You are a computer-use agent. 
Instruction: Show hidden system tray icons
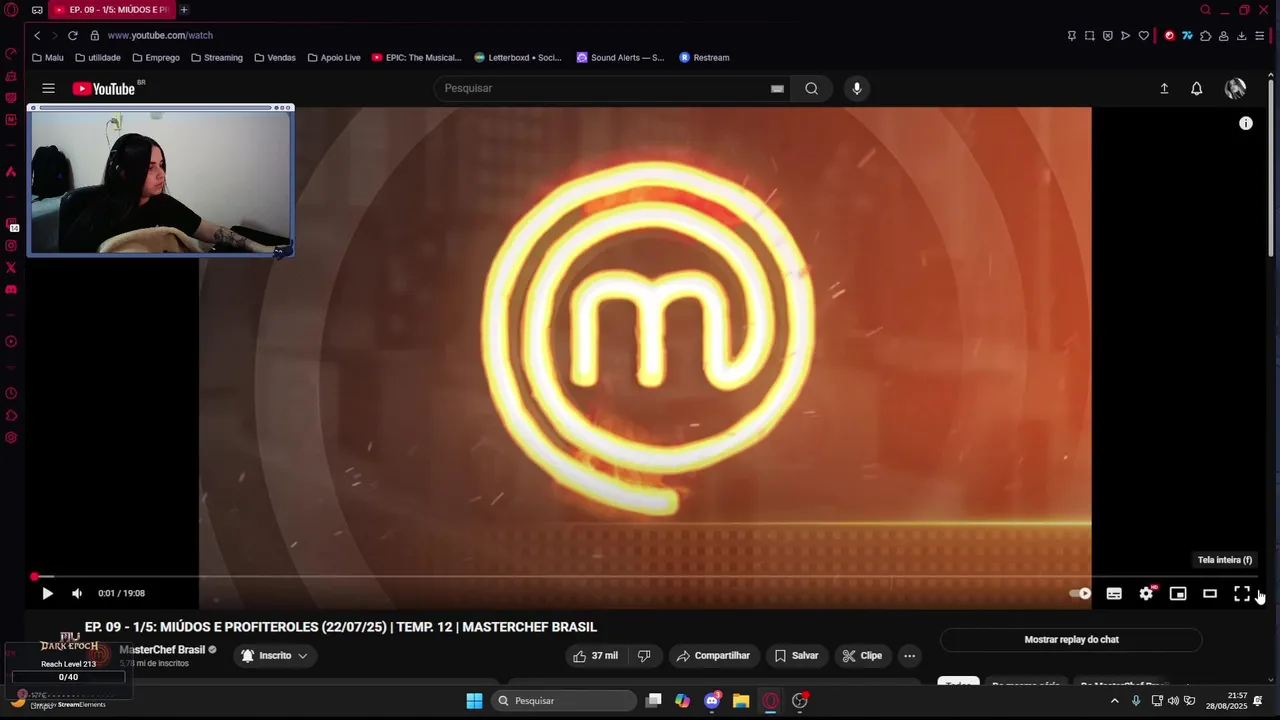(1114, 701)
